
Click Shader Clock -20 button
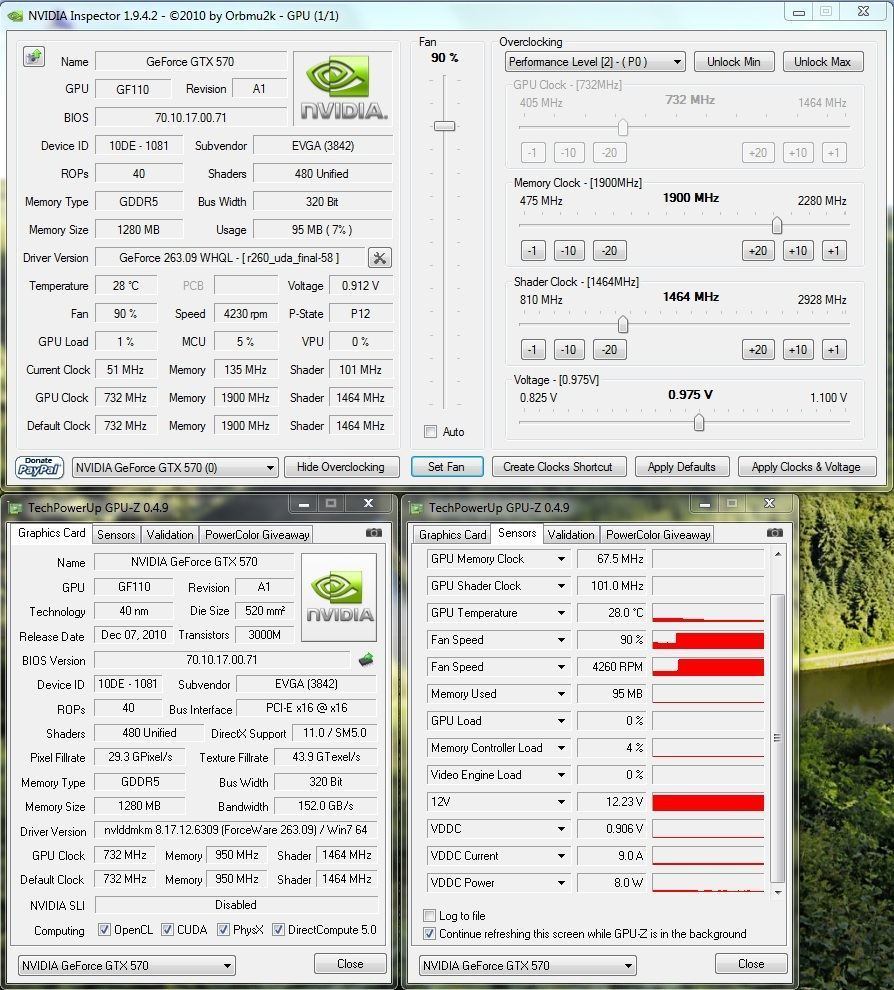click(609, 350)
